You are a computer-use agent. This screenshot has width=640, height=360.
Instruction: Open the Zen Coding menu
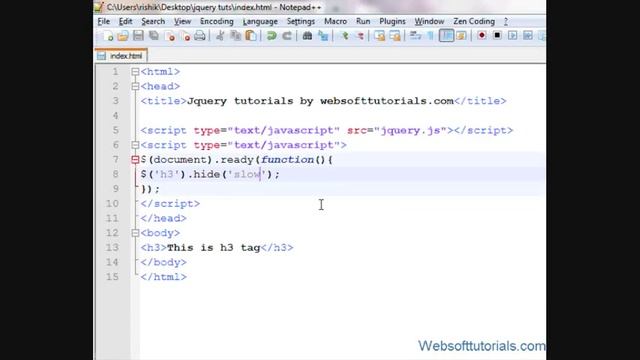[x=474, y=21]
